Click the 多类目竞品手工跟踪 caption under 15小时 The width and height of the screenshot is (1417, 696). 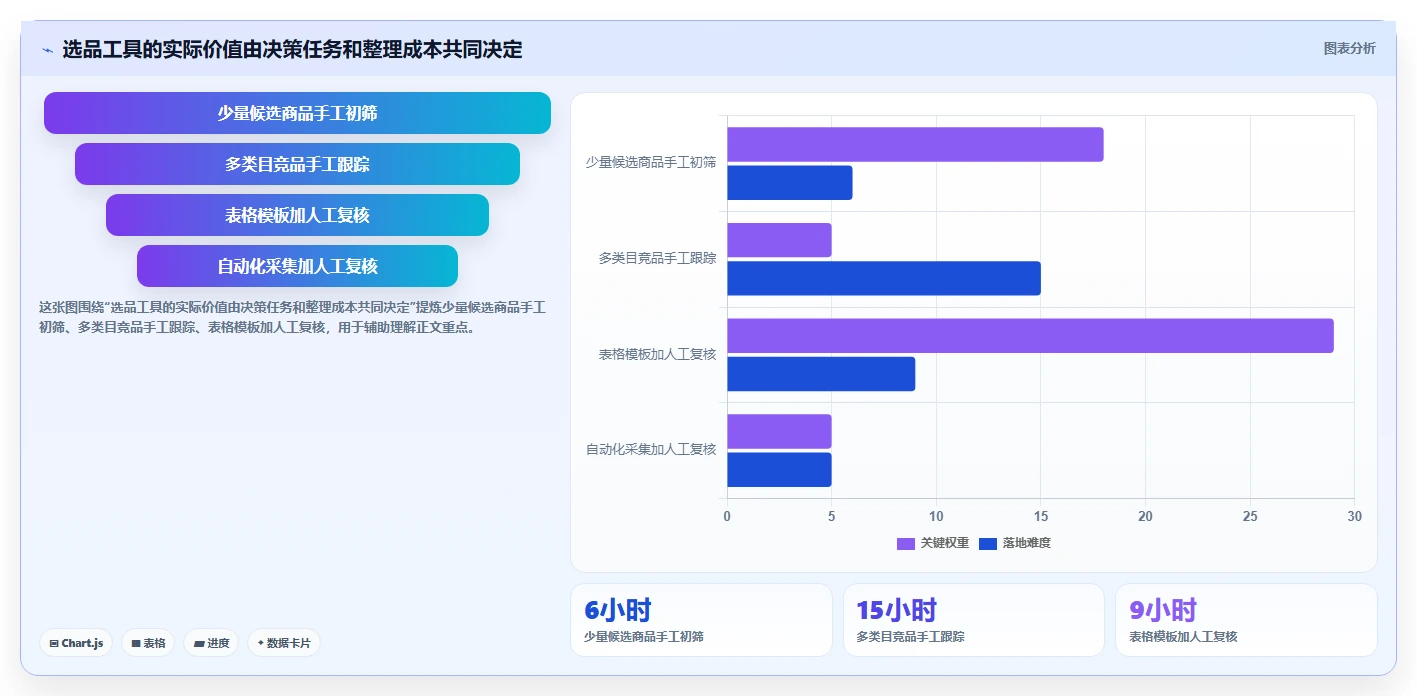coord(910,637)
